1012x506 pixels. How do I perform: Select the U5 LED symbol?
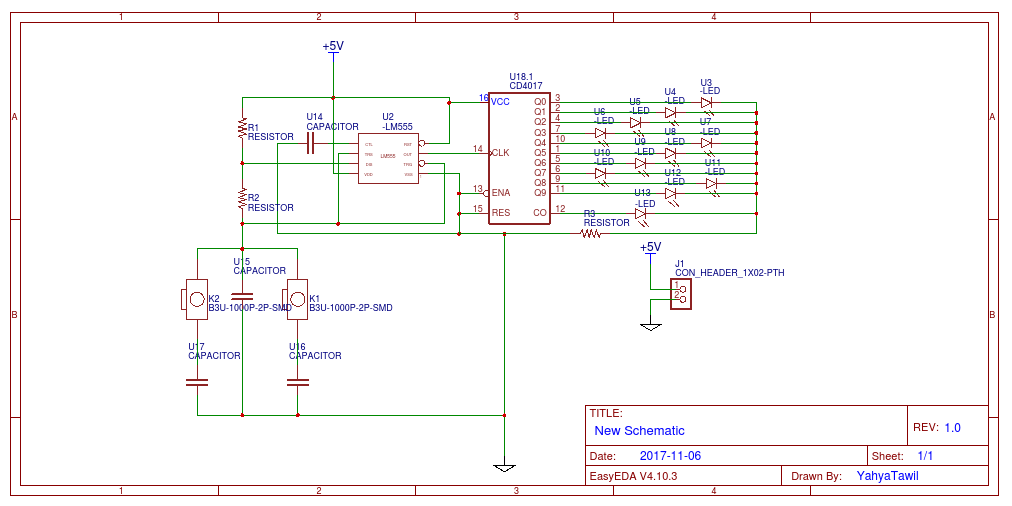[635, 123]
